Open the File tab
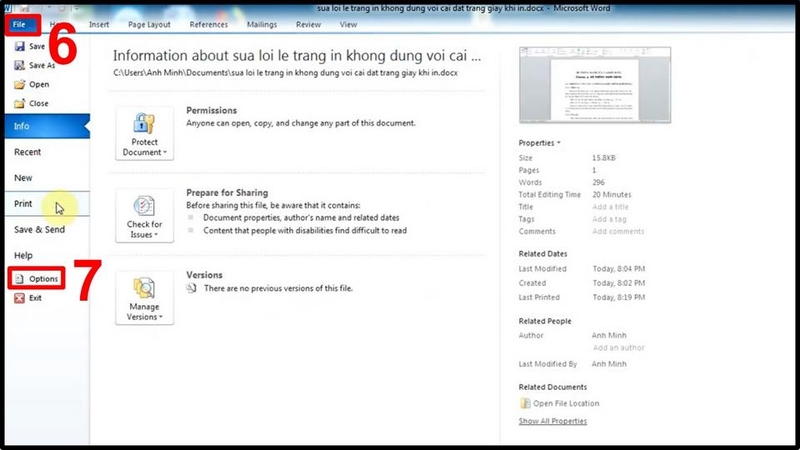Screen dimensions: 800x450 click(x=19, y=24)
